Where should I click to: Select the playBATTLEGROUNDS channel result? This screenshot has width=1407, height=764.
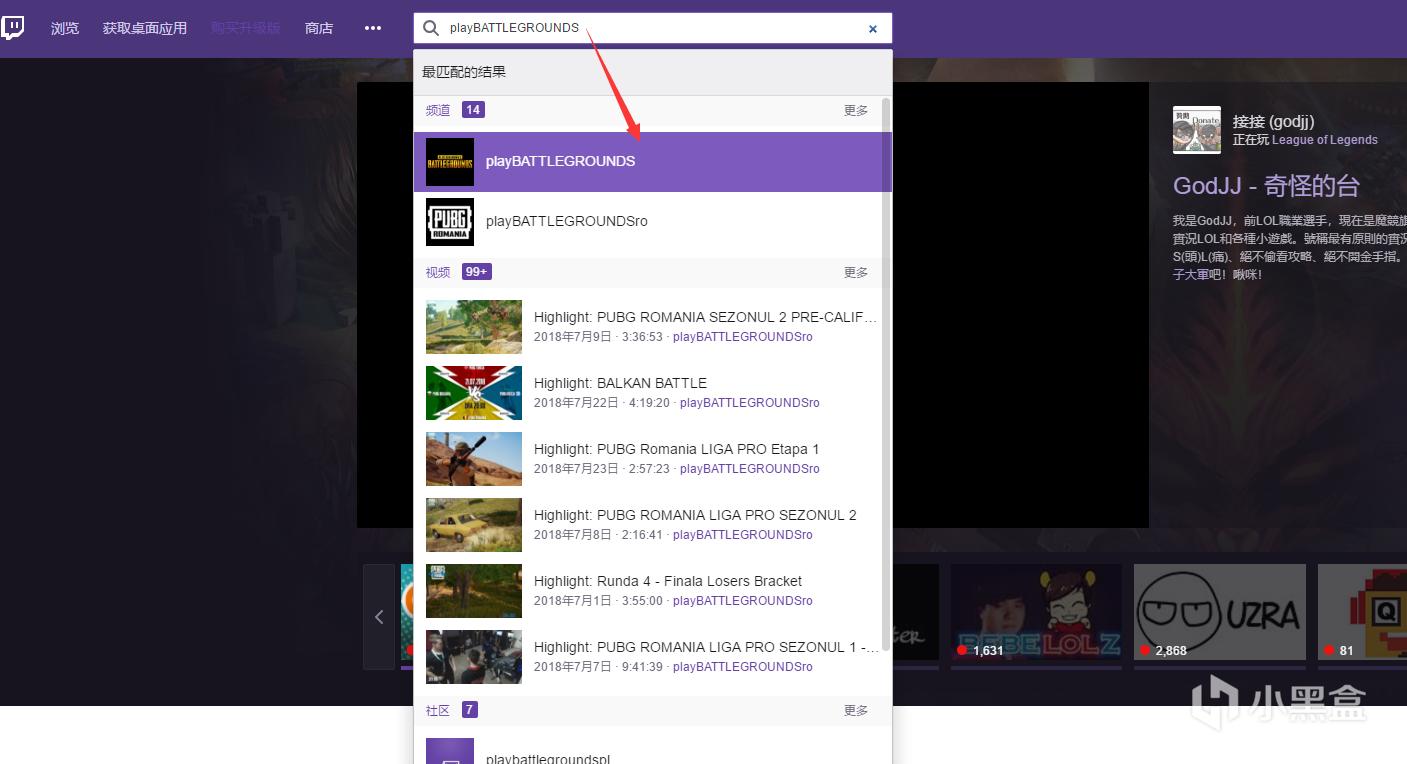(560, 161)
